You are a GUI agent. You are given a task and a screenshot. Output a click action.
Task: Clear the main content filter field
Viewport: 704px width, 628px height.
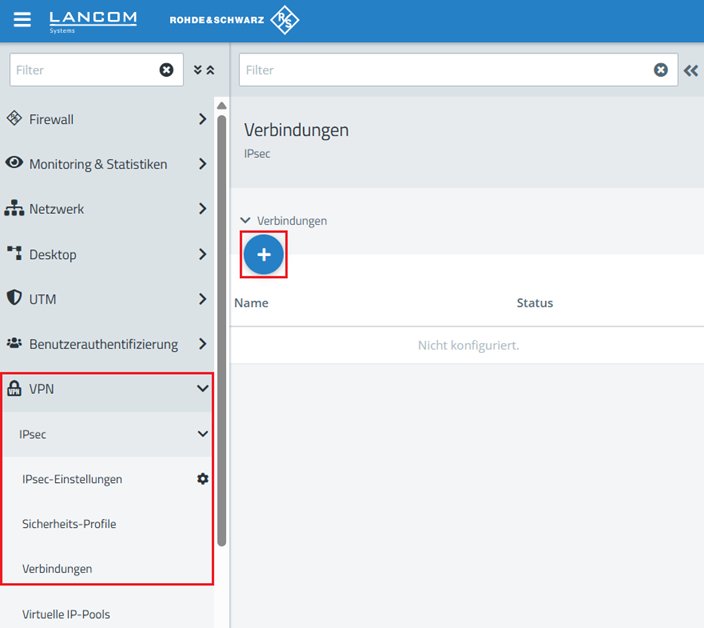tap(661, 70)
